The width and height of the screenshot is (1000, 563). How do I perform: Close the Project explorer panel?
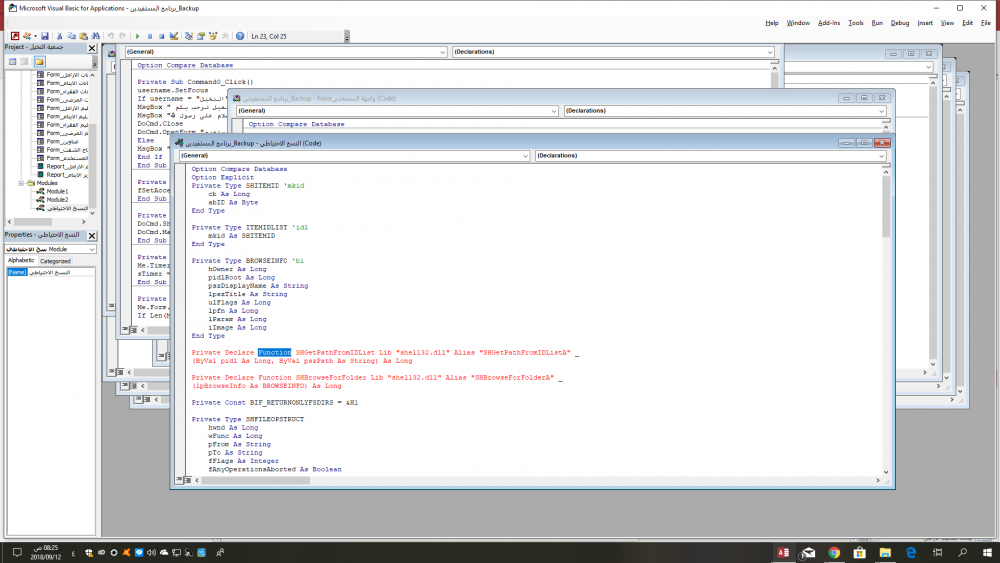click(x=91, y=48)
